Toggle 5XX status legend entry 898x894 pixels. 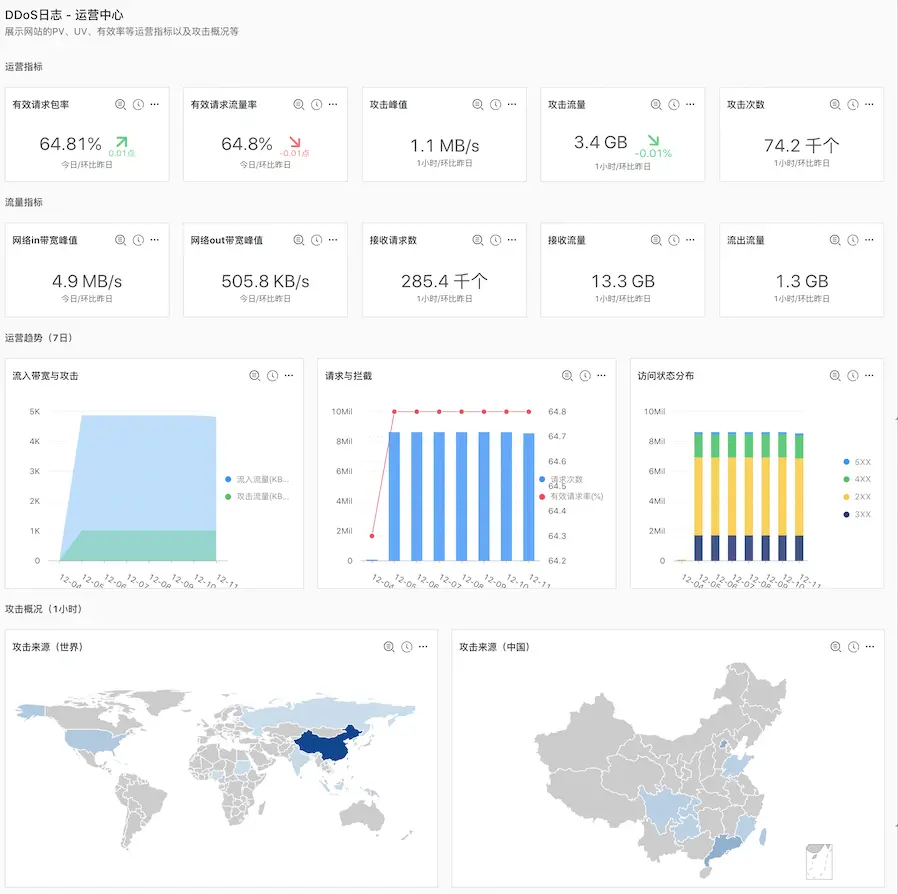[x=857, y=462]
